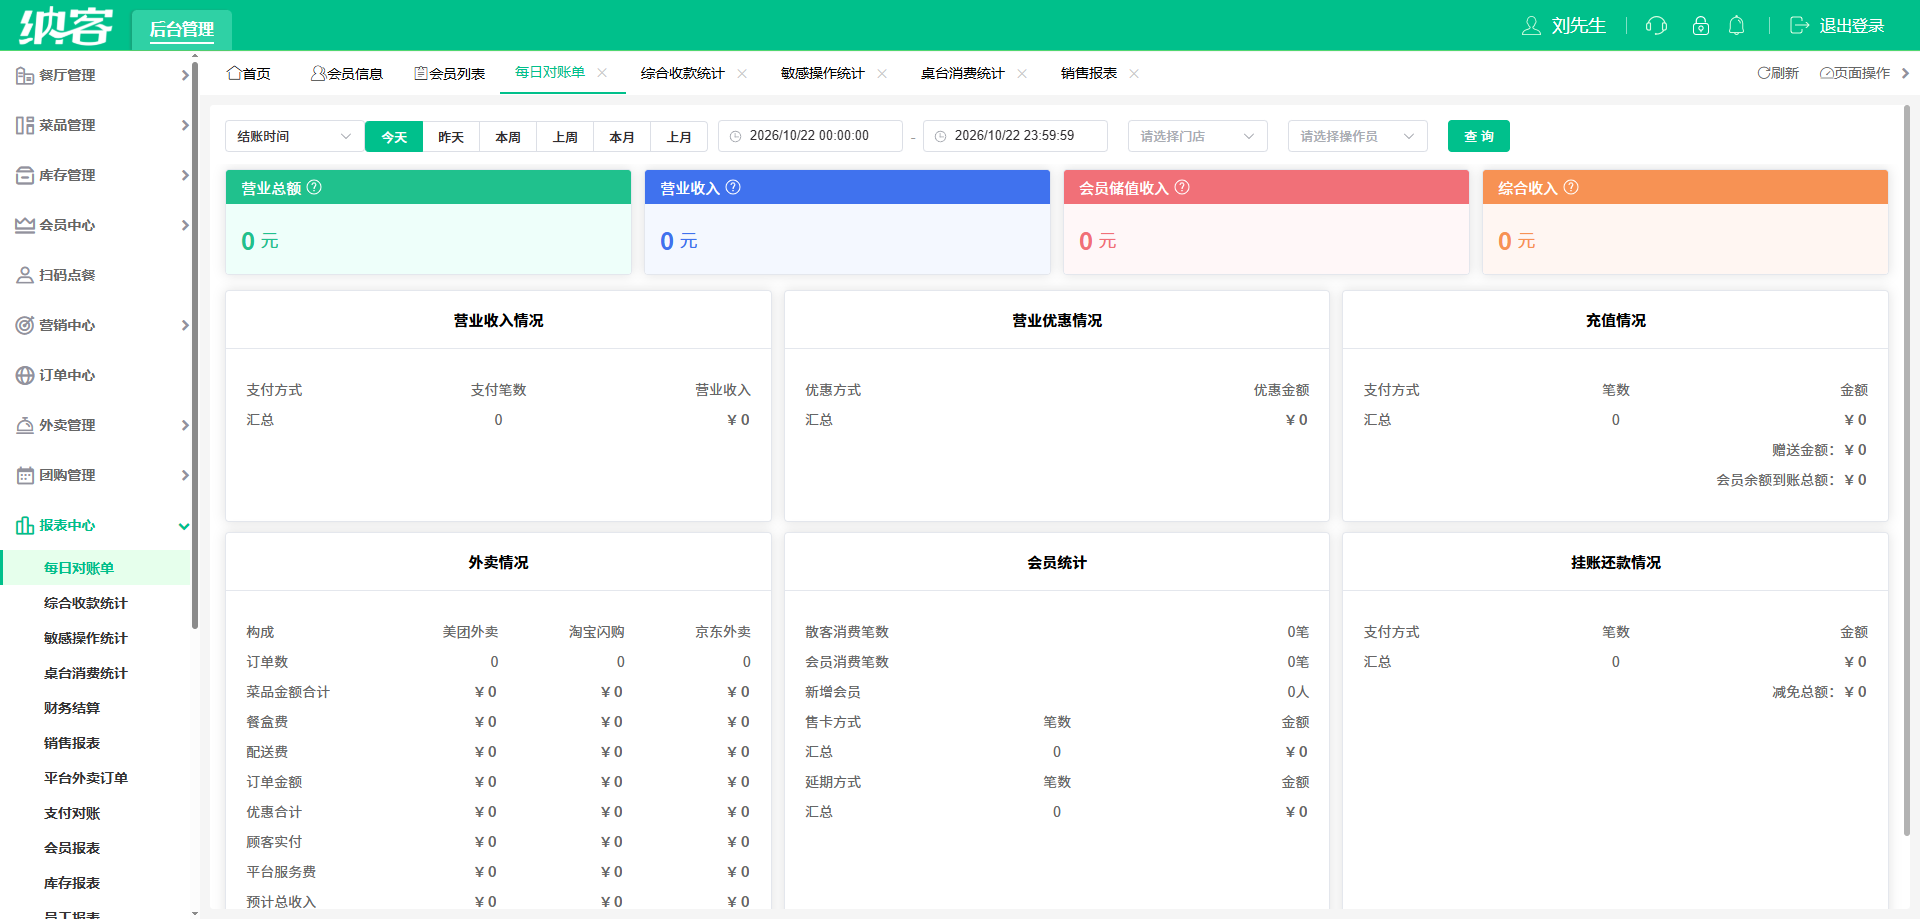Switch to the 会员信息 tab
The image size is (1920, 919).
point(346,74)
